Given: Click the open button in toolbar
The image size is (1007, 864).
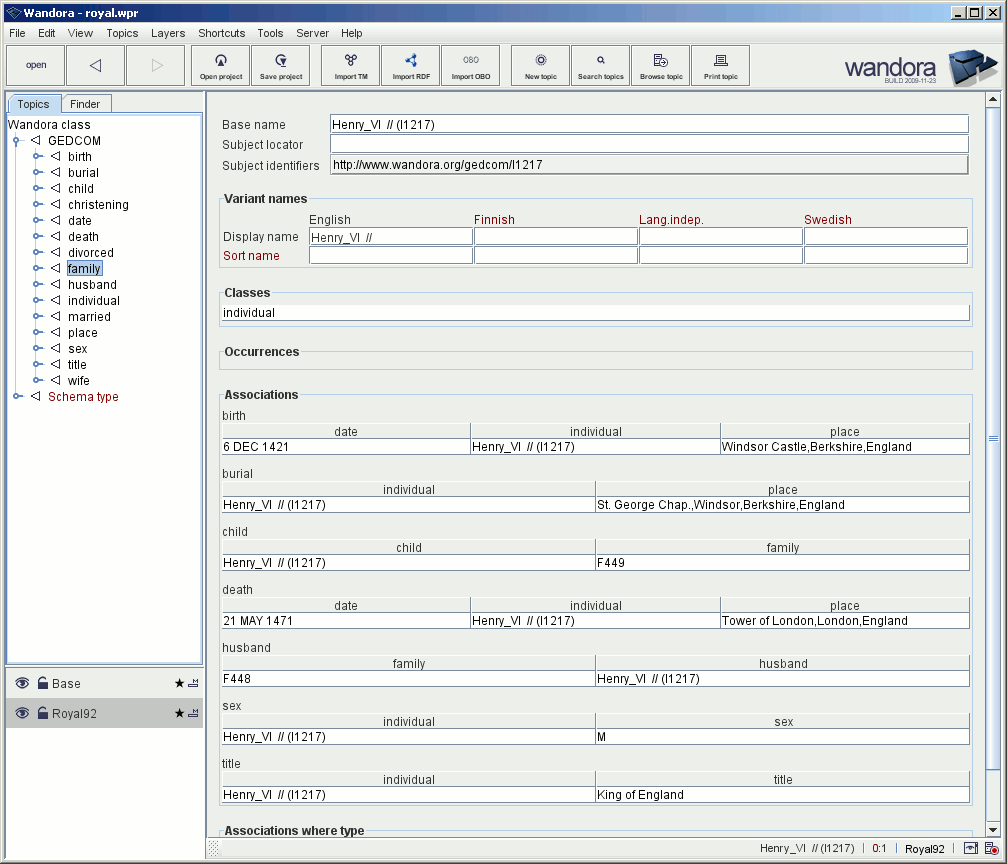Looking at the screenshot, I should (x=36, y=66).
